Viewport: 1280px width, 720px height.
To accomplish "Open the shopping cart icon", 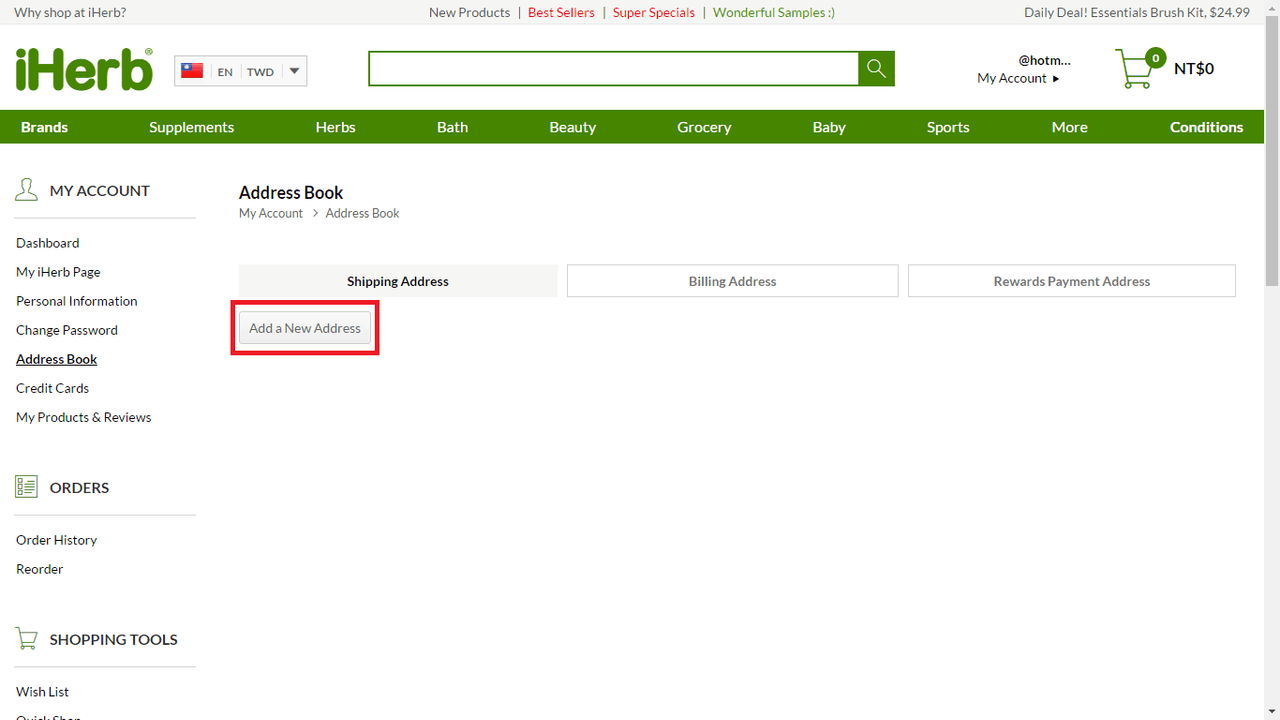I will pyautogui.click(x=1135, y=69).
